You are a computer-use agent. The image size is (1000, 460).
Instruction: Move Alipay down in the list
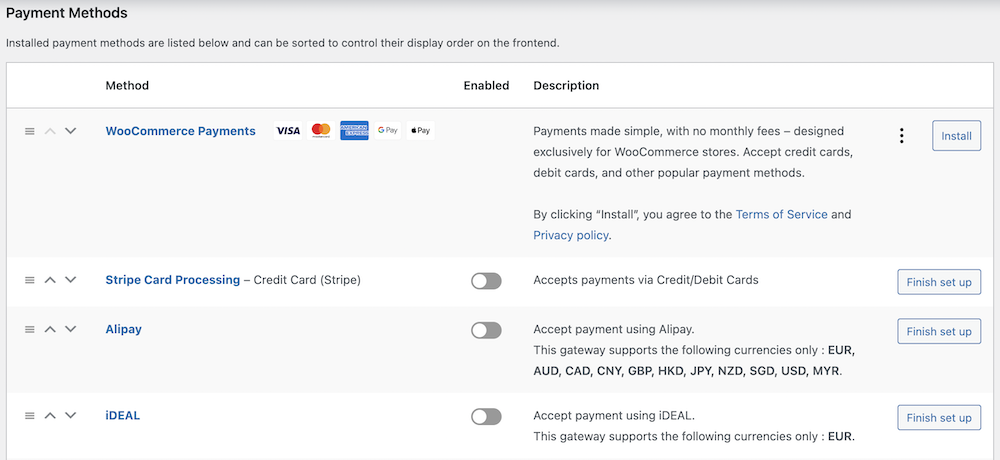70,330
